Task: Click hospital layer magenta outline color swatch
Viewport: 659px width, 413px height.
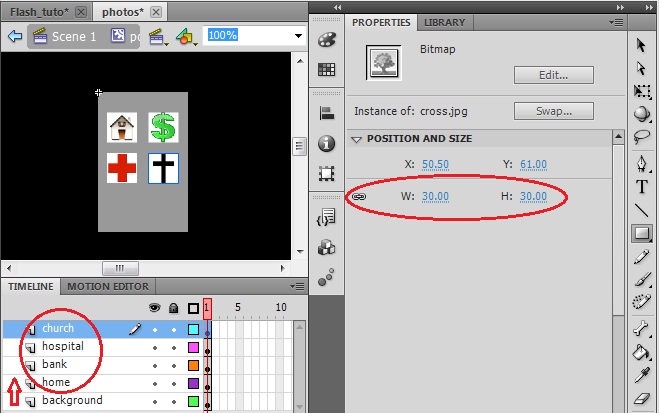Action: (x=193, y=347)
